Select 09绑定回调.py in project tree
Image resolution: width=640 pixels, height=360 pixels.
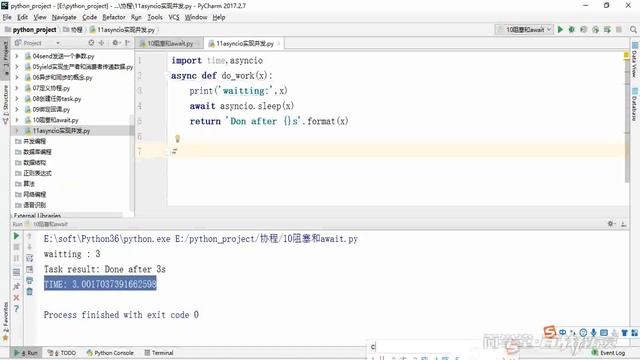tap(47, 109)
